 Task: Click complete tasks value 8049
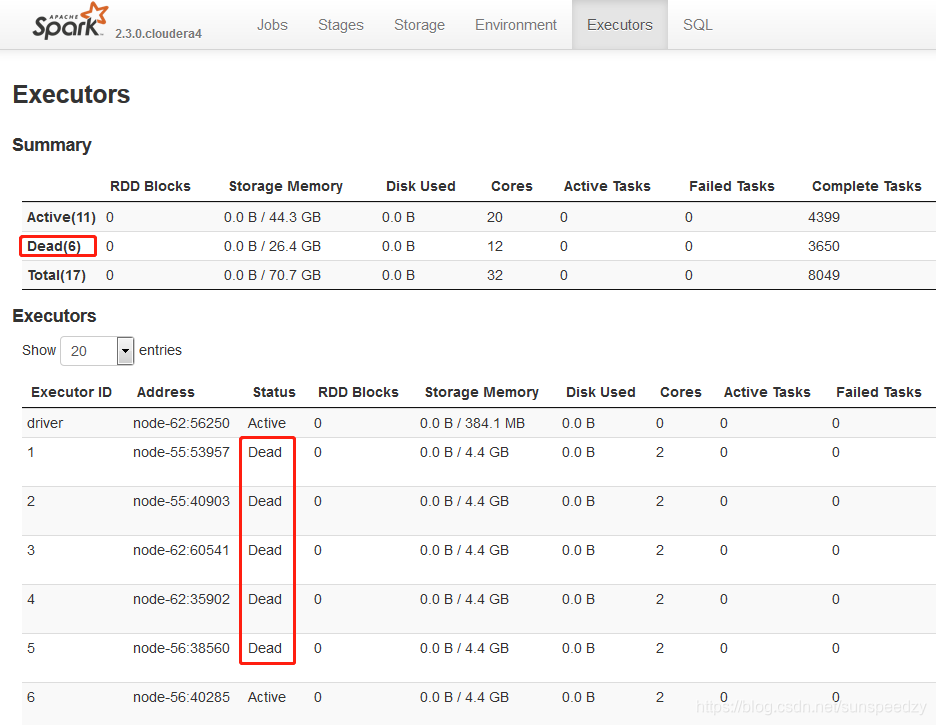tap(824, 275)
